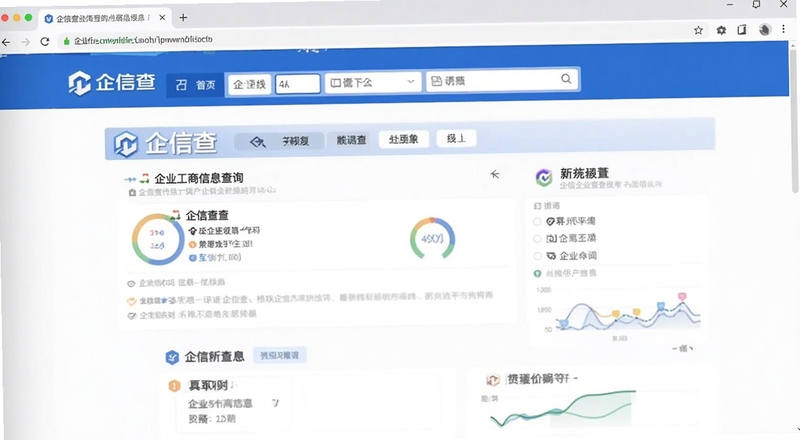Open the 首页 home tab in header
Image resolution: width=800 pixels, height=440 pixels.
(x=195, y=85)
